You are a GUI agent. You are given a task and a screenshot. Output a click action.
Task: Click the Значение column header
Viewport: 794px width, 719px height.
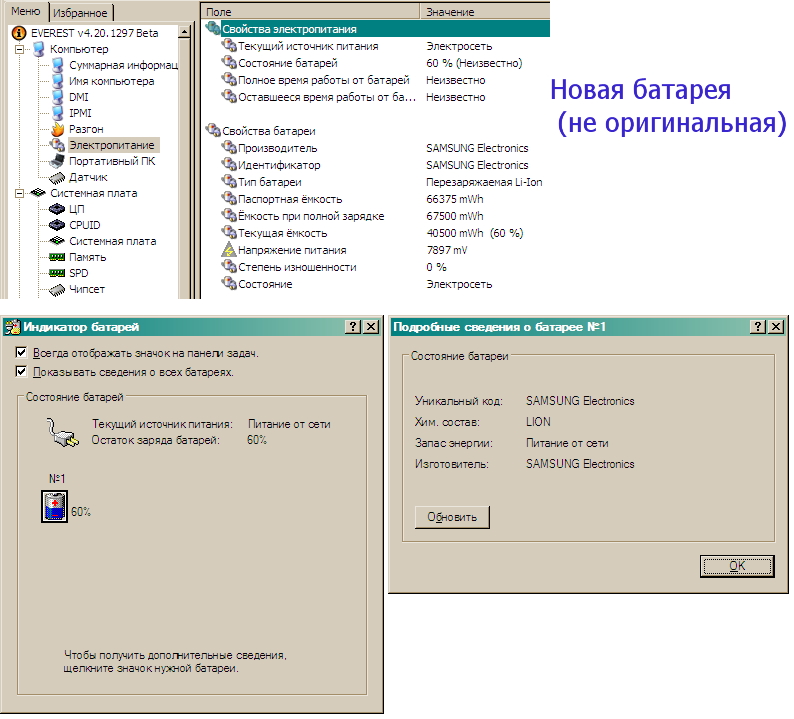point(450,12)
